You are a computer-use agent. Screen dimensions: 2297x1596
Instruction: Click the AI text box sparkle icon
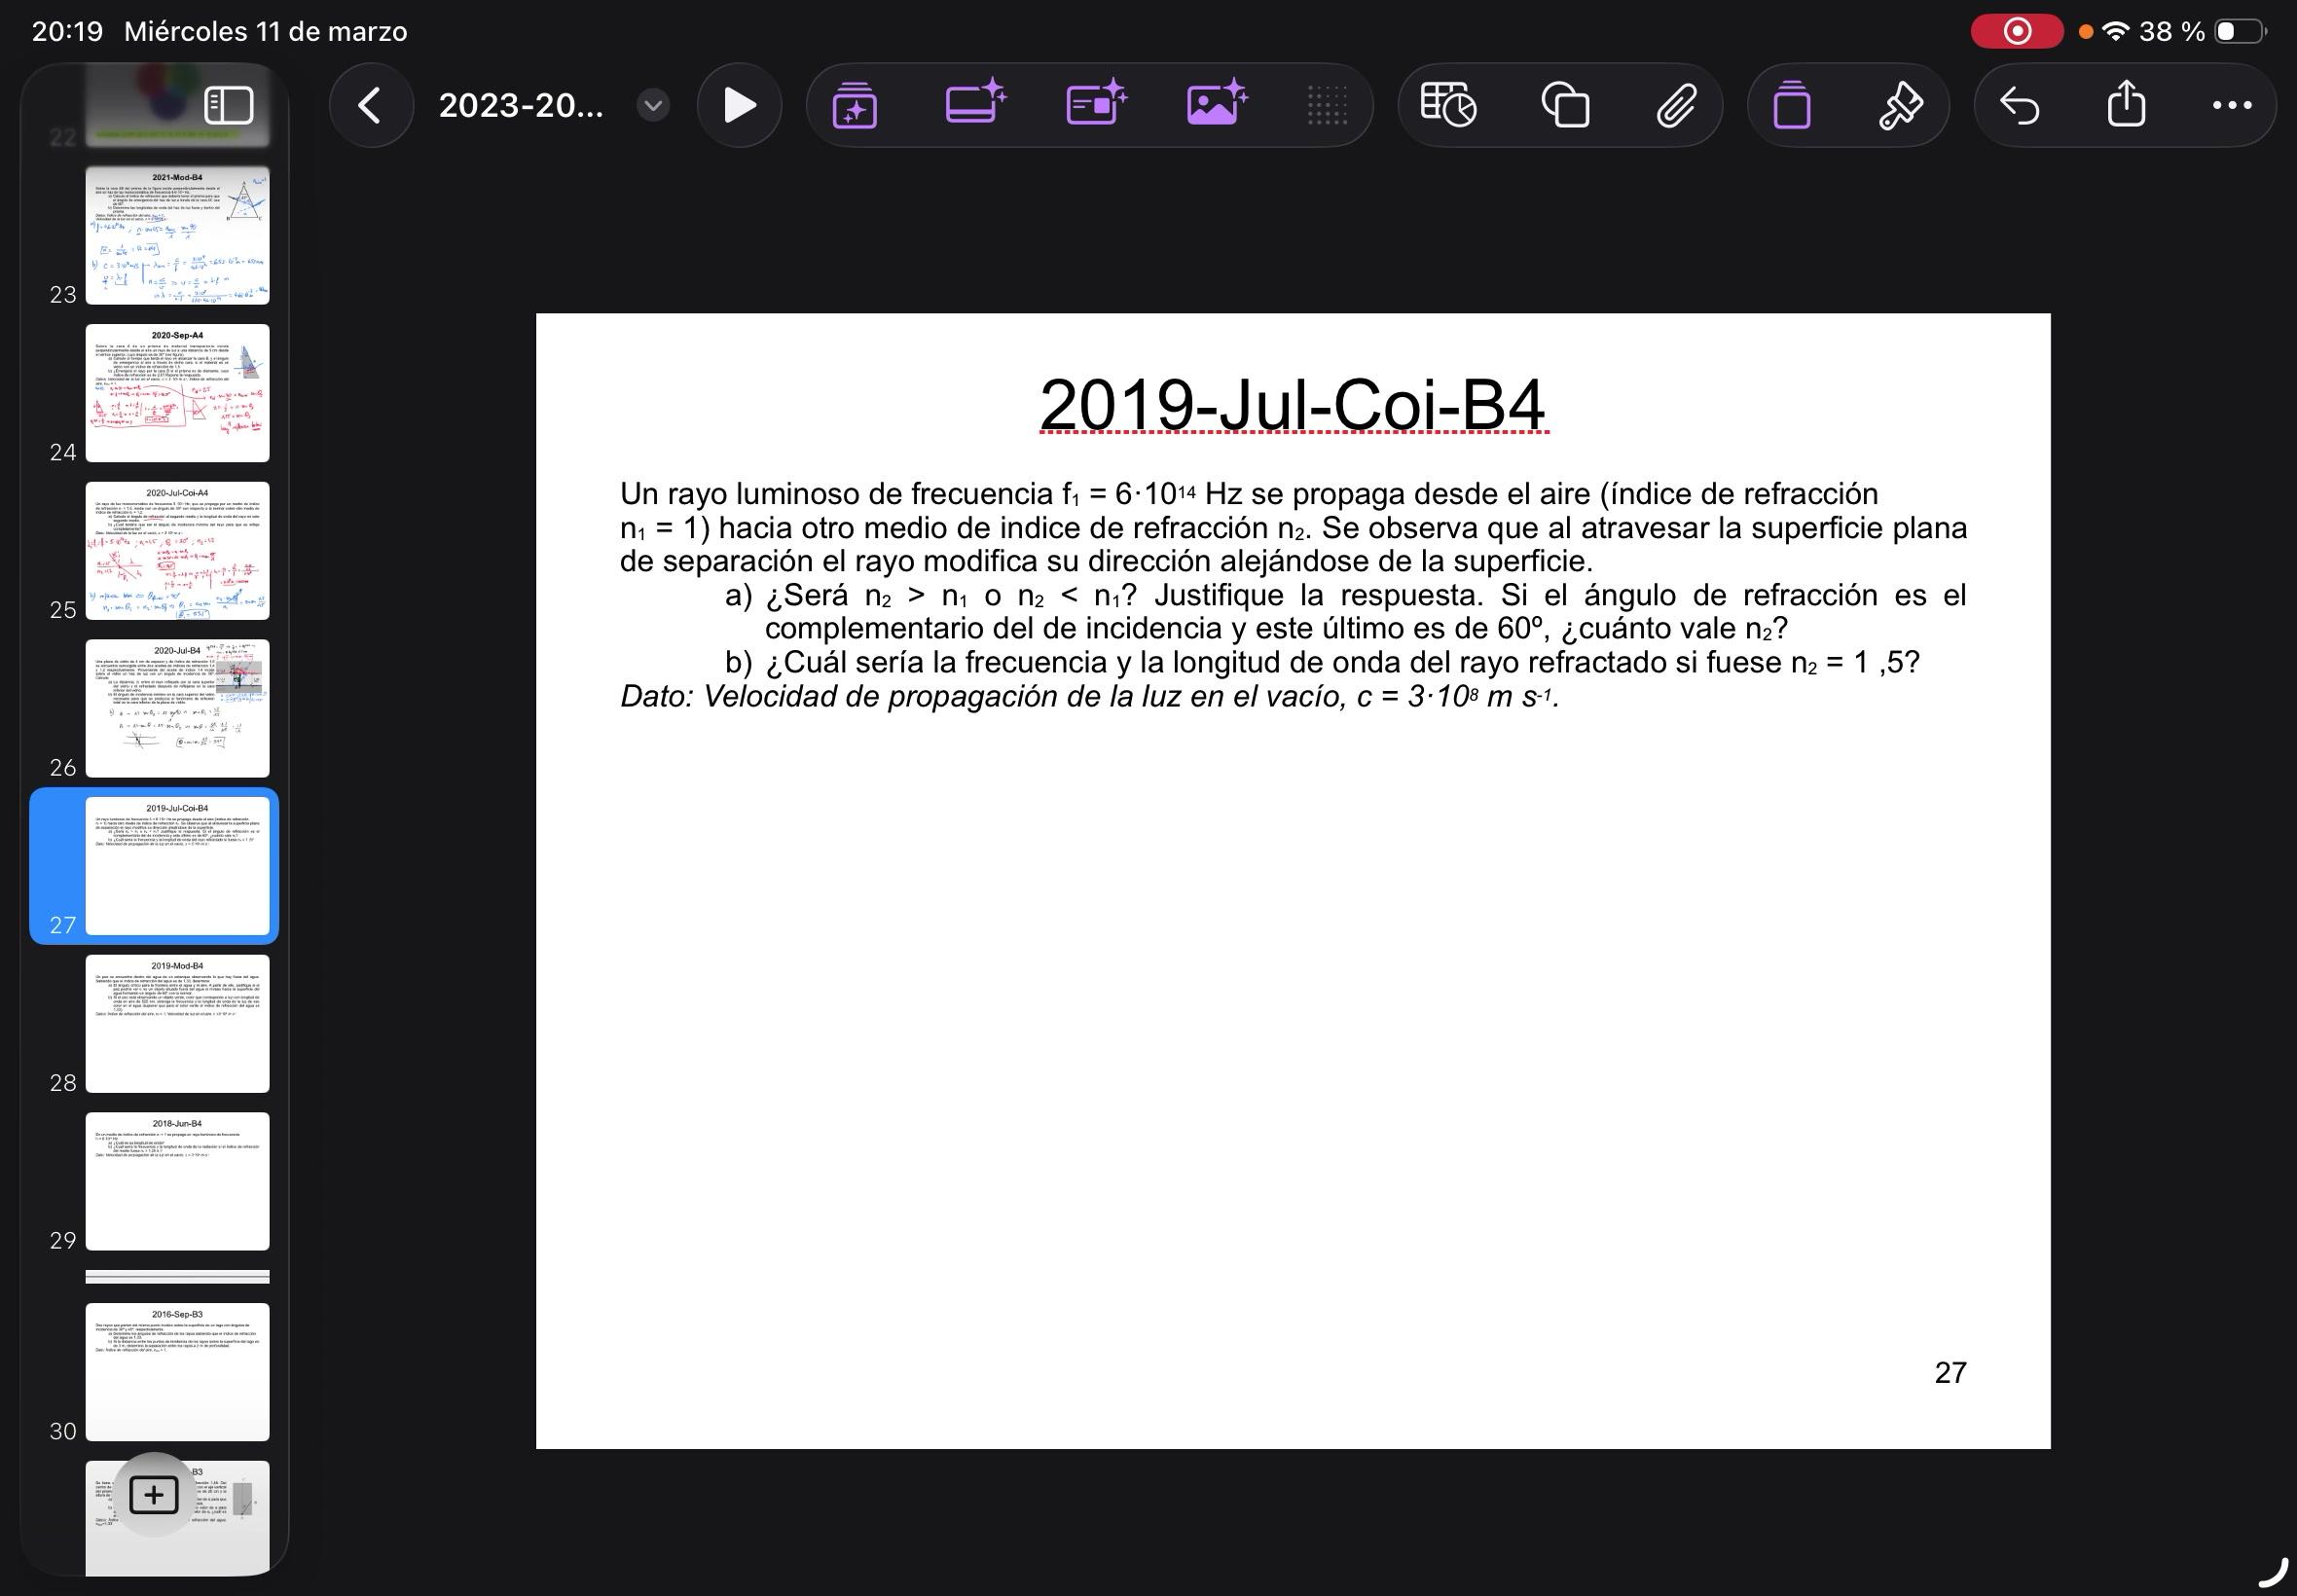974,103
